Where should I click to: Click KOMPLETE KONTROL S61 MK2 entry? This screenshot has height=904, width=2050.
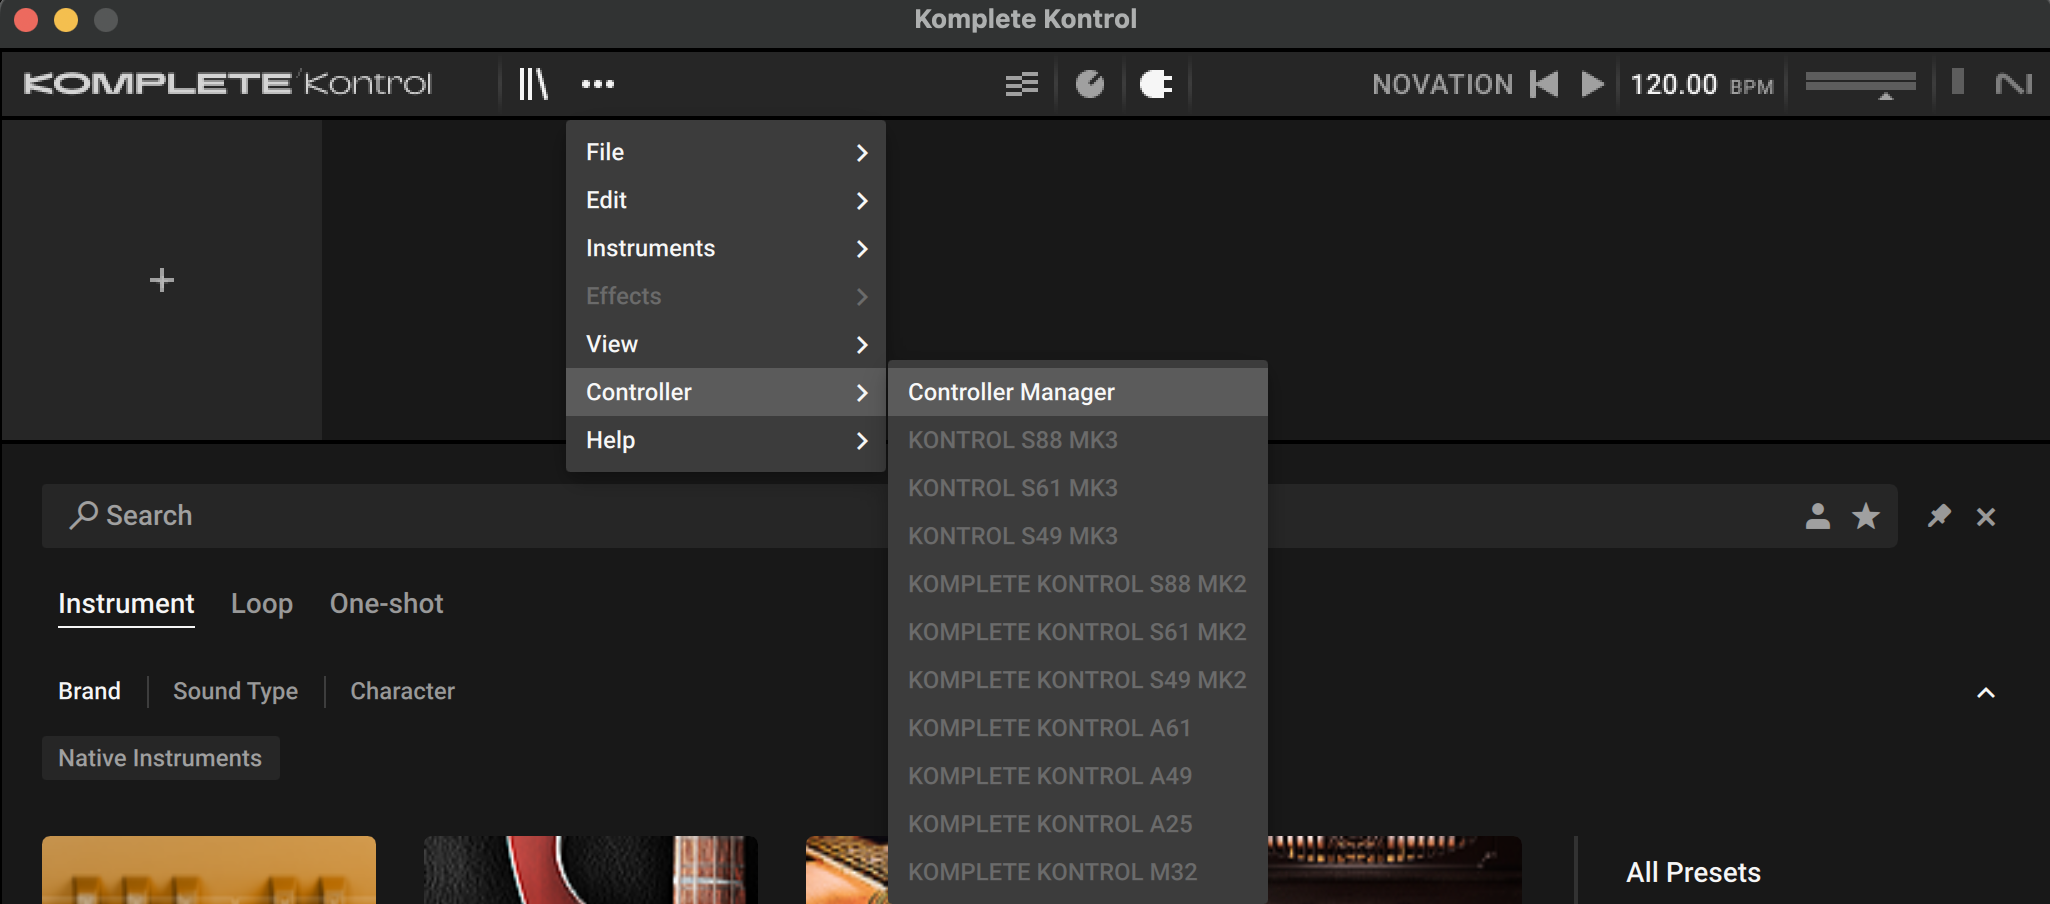pyautogui.click(x=1078, y=632)
